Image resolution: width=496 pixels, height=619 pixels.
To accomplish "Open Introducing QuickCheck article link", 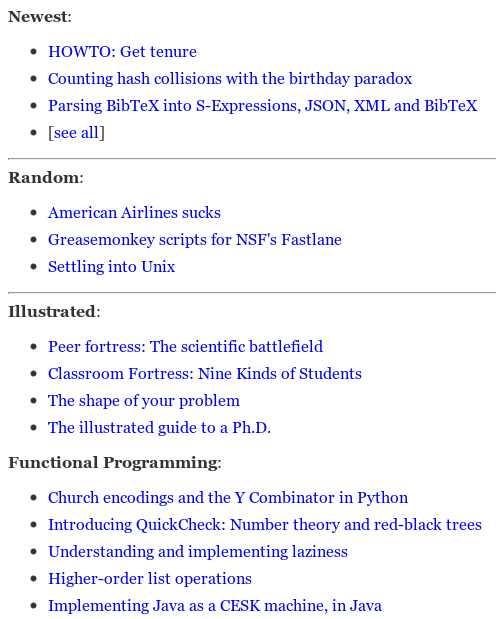I will [x=265, y=525].
